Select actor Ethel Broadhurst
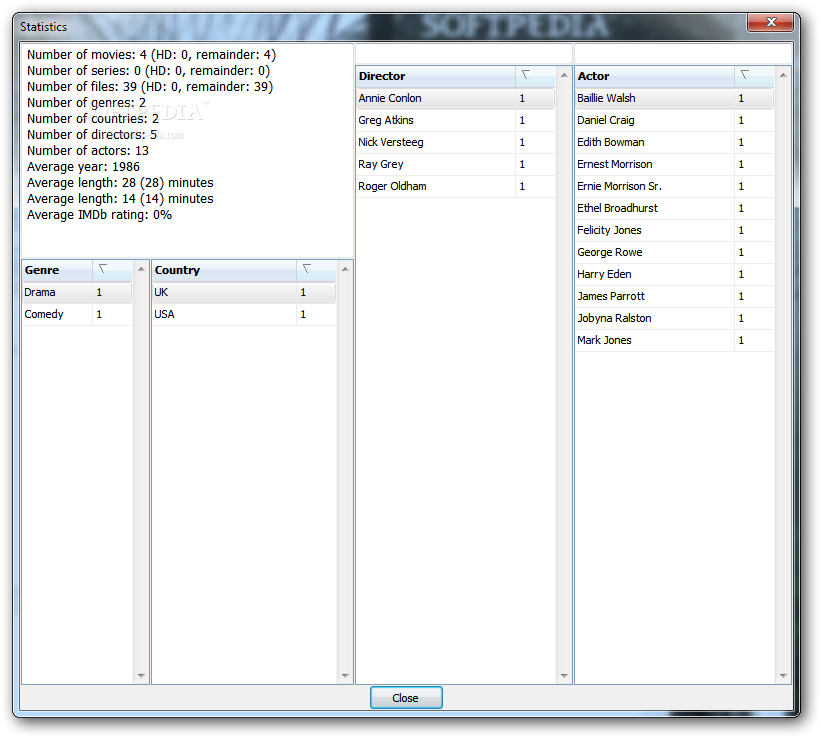 (674, 208)
